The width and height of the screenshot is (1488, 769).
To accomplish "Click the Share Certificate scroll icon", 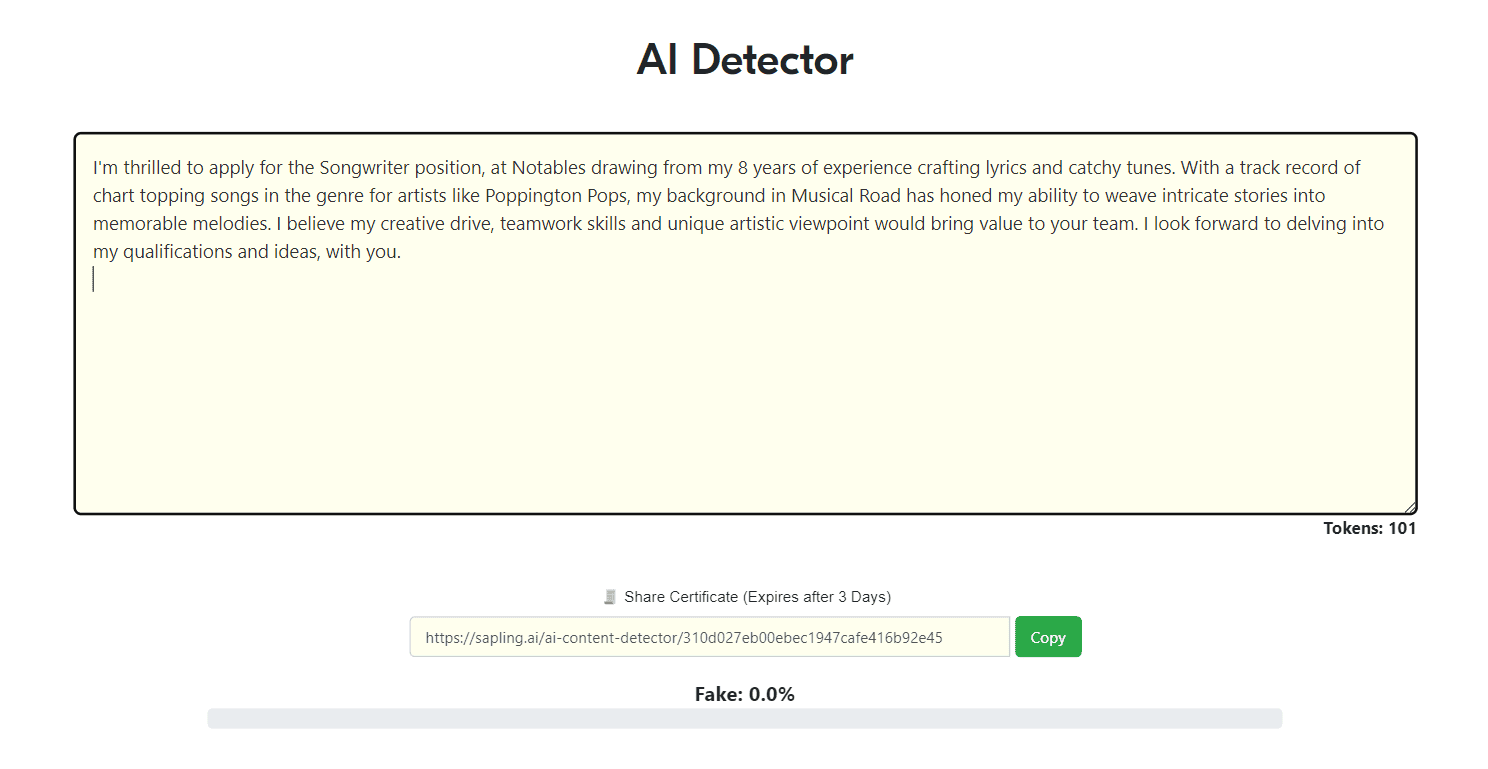I will tap(610, 597).
